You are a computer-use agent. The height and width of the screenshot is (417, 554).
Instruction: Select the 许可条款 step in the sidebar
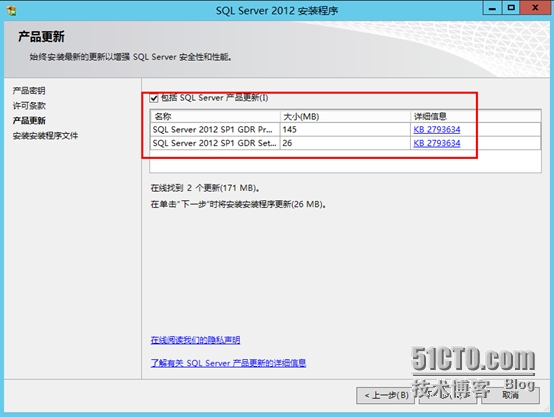pyautogui.click(x=29, y=106)
